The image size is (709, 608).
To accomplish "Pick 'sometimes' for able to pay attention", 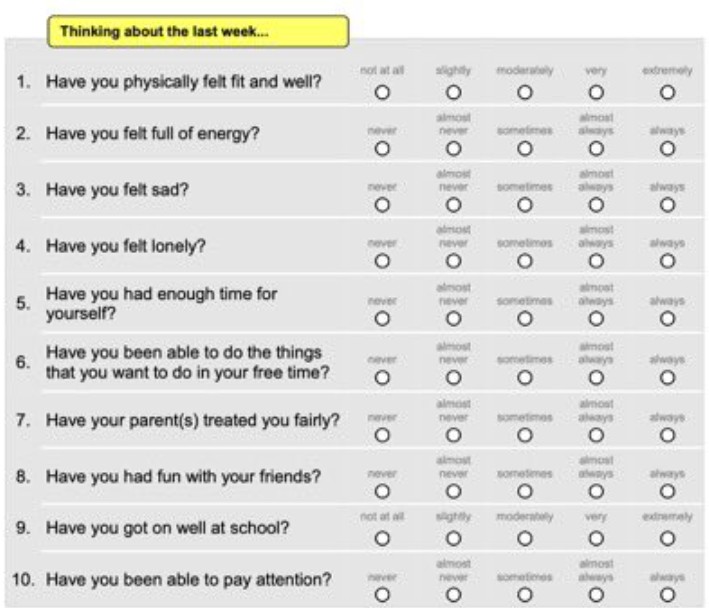I will click(x=525, y=595).
